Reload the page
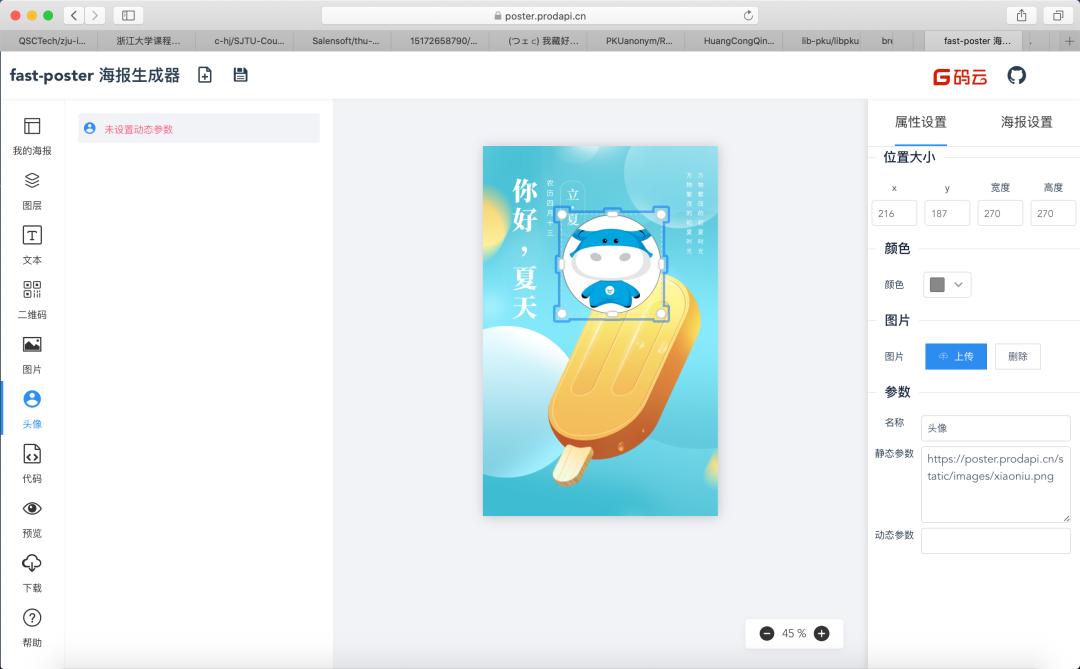Viewport: 1080px width, 669px height. coord(748,15)
